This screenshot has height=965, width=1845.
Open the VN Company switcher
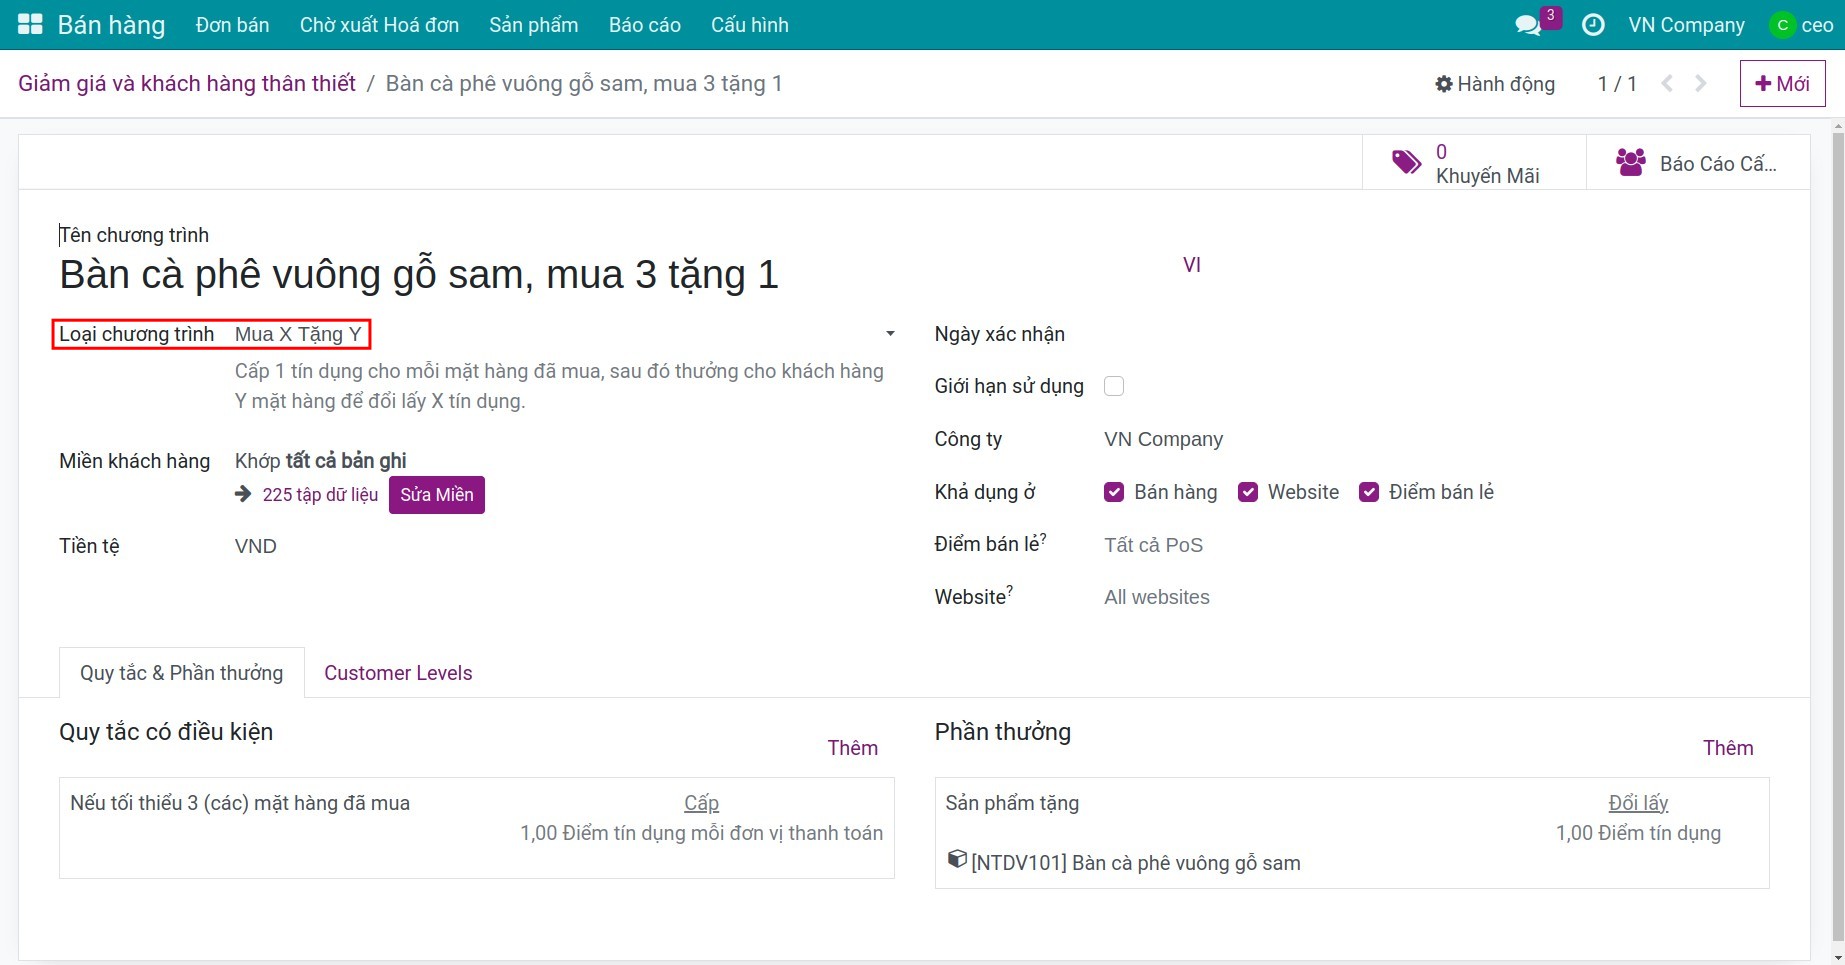pos(1686,24)
